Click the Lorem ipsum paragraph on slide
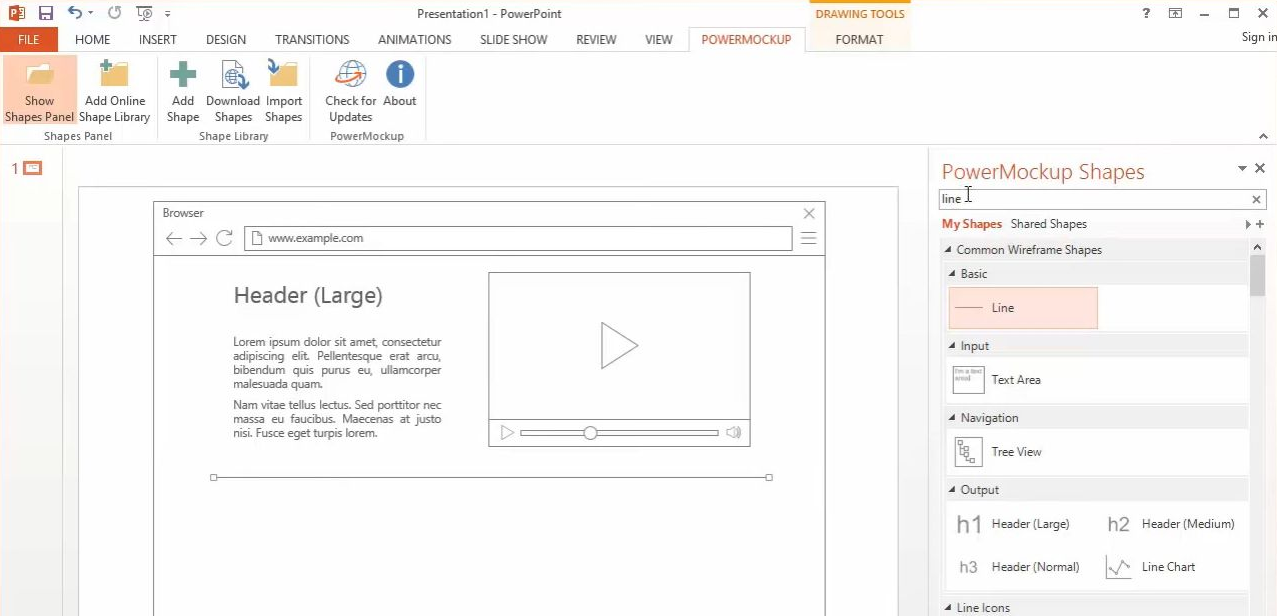The image size is (1277, 616). tap(337, 363)
